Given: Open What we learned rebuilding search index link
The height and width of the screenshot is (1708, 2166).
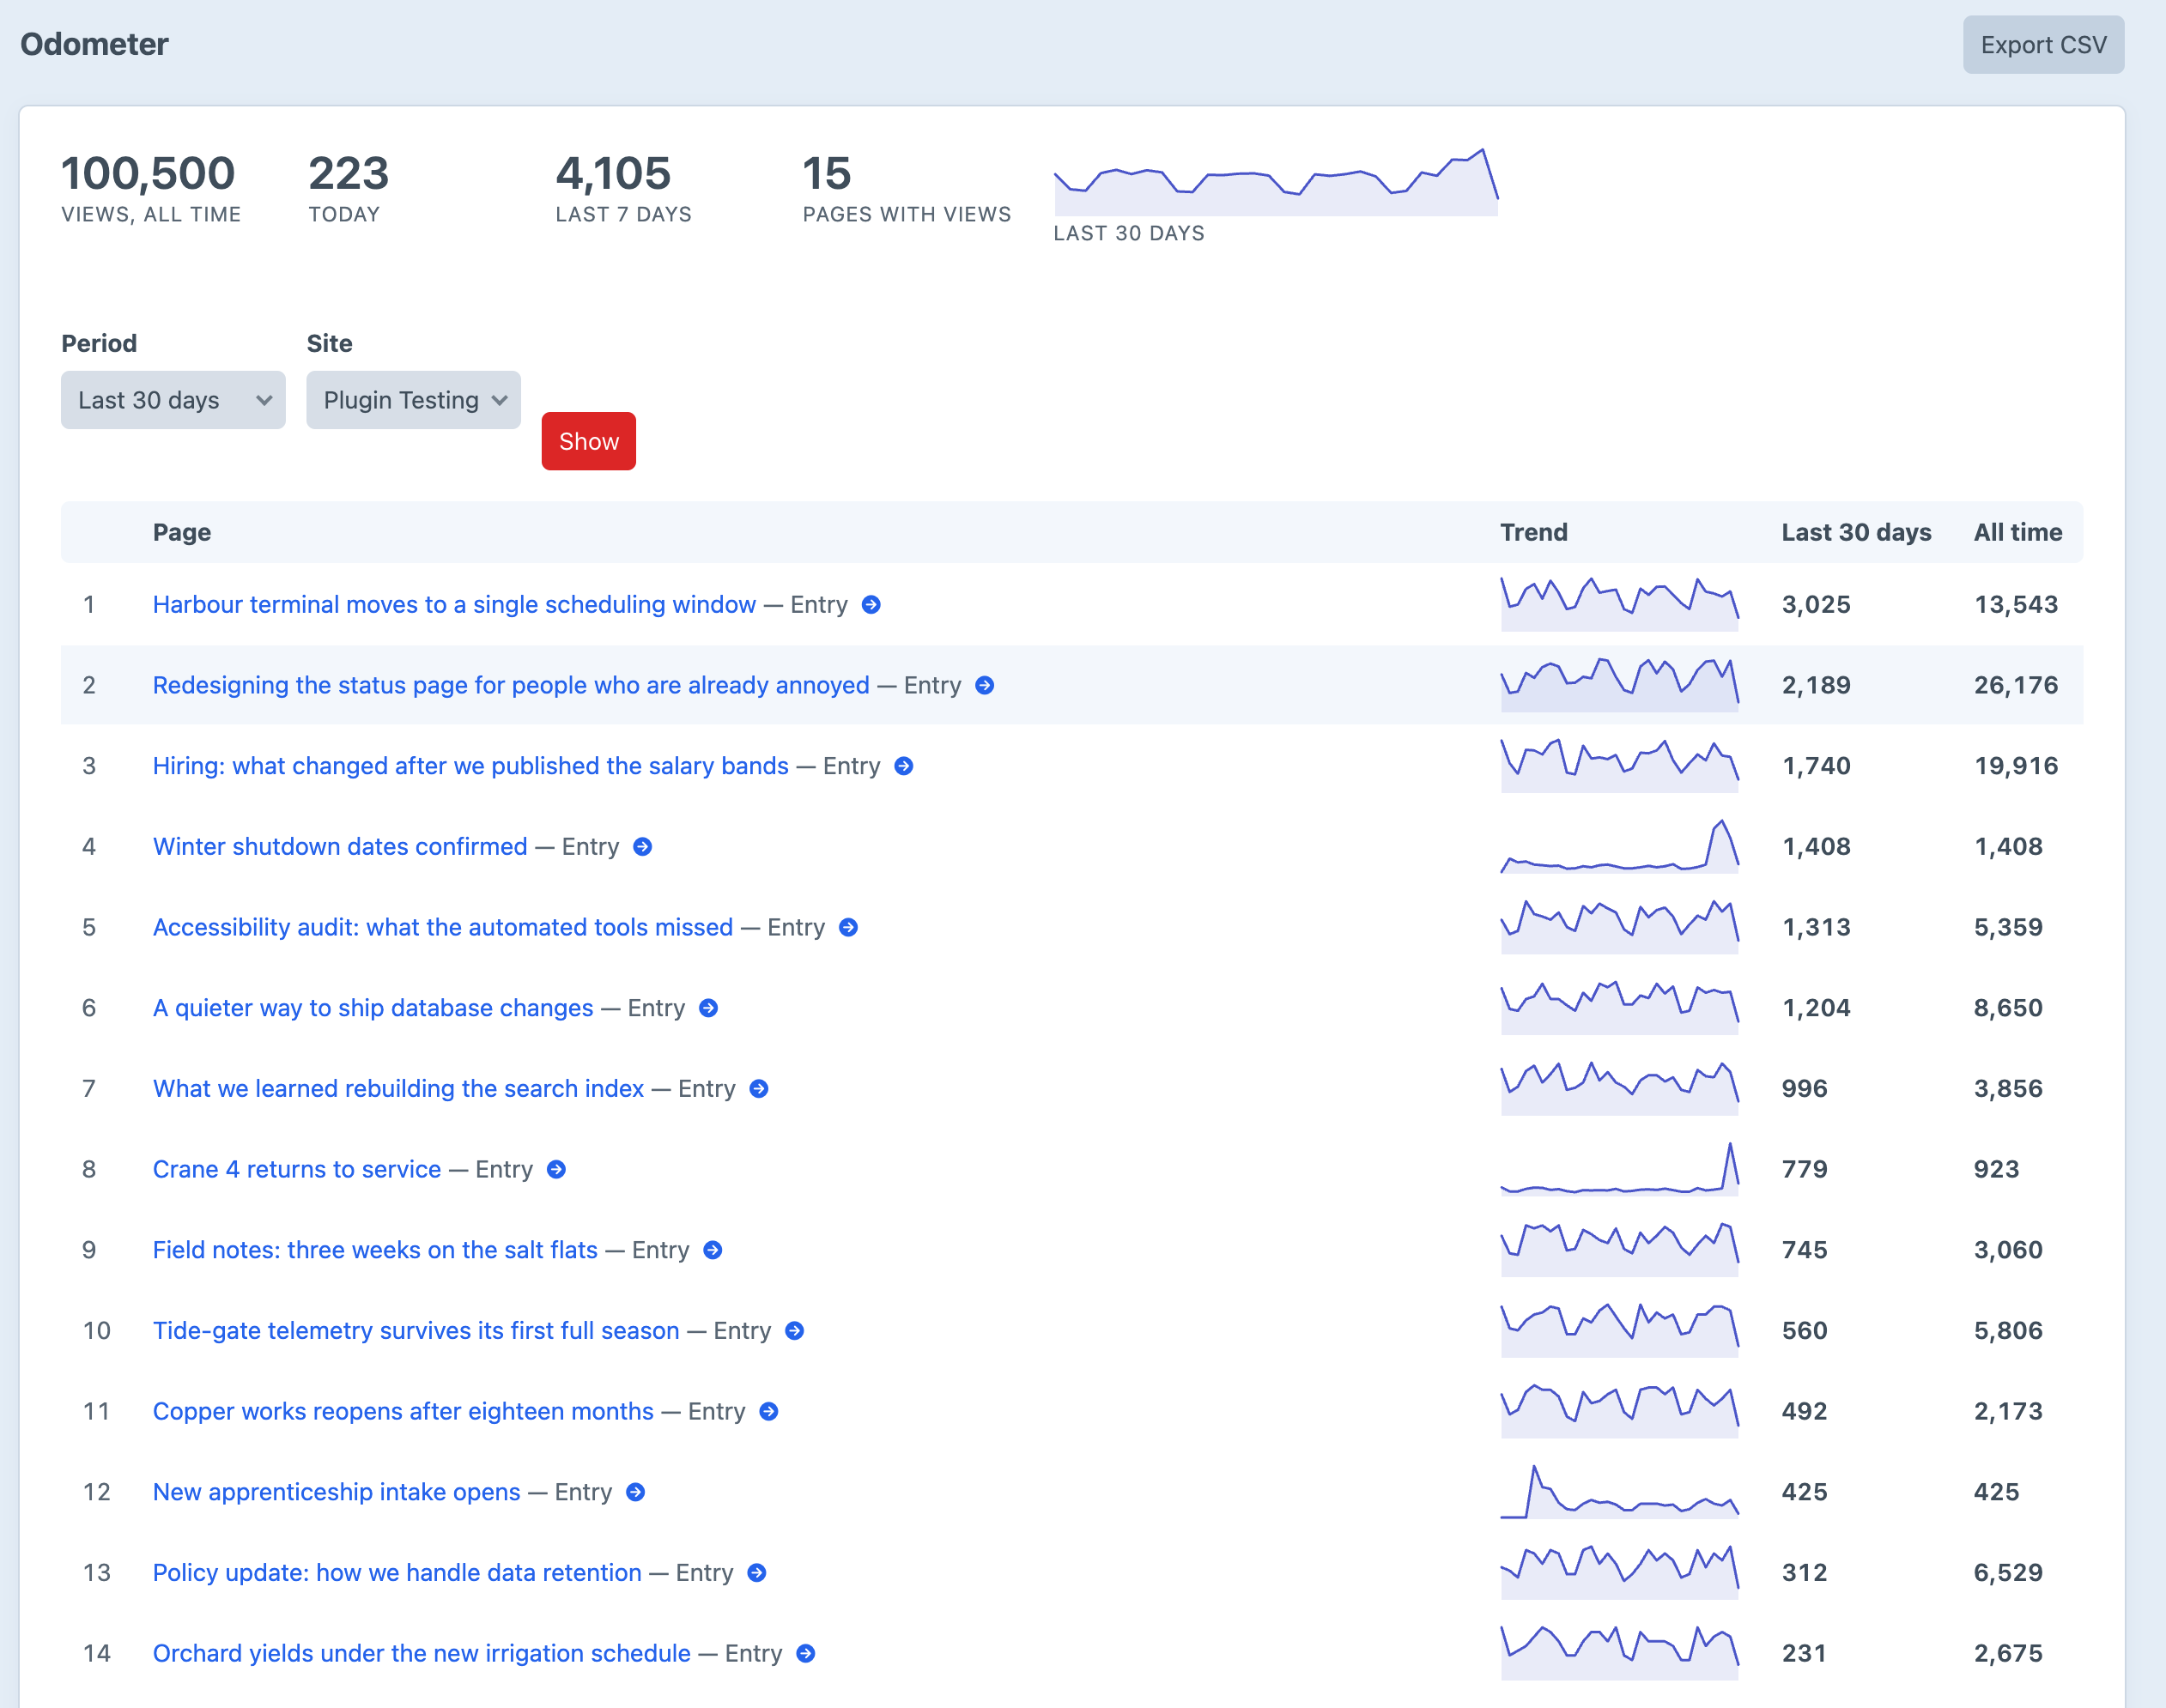Looking at the screenshot, I should click(398, 1089).
